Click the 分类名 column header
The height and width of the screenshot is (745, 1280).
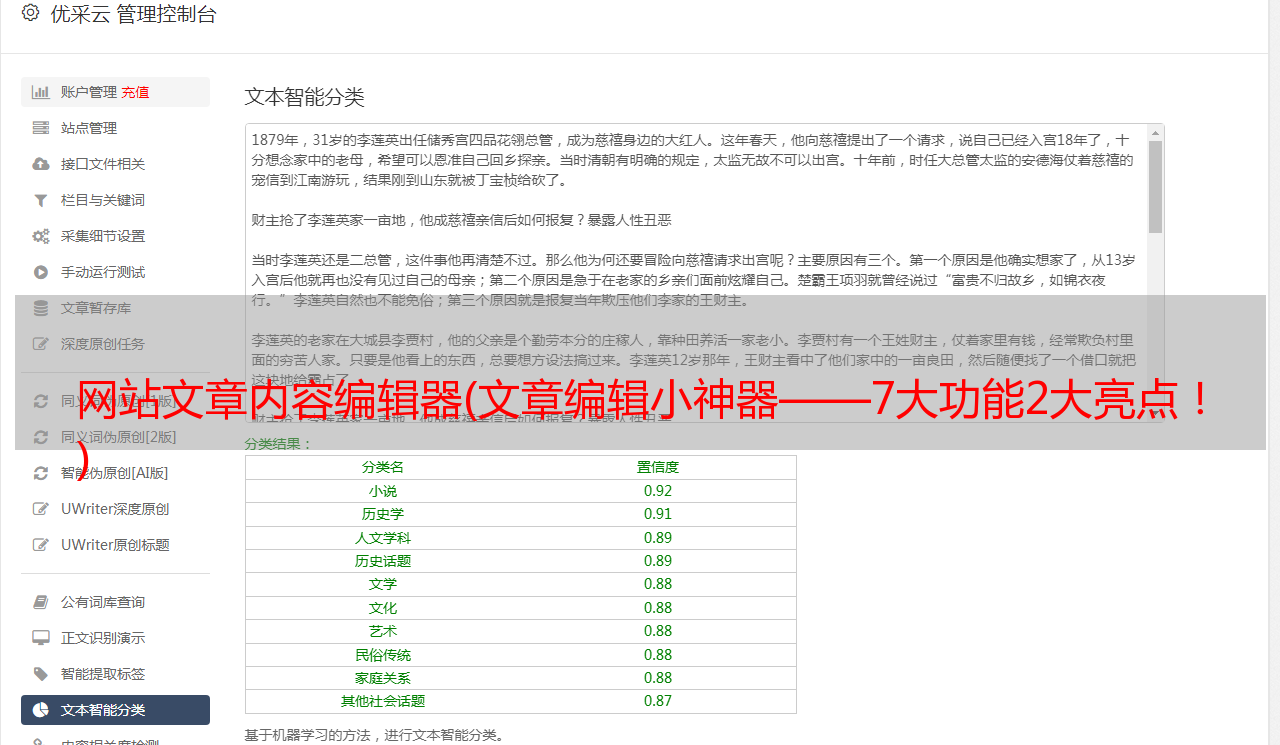tap(383, 467)
